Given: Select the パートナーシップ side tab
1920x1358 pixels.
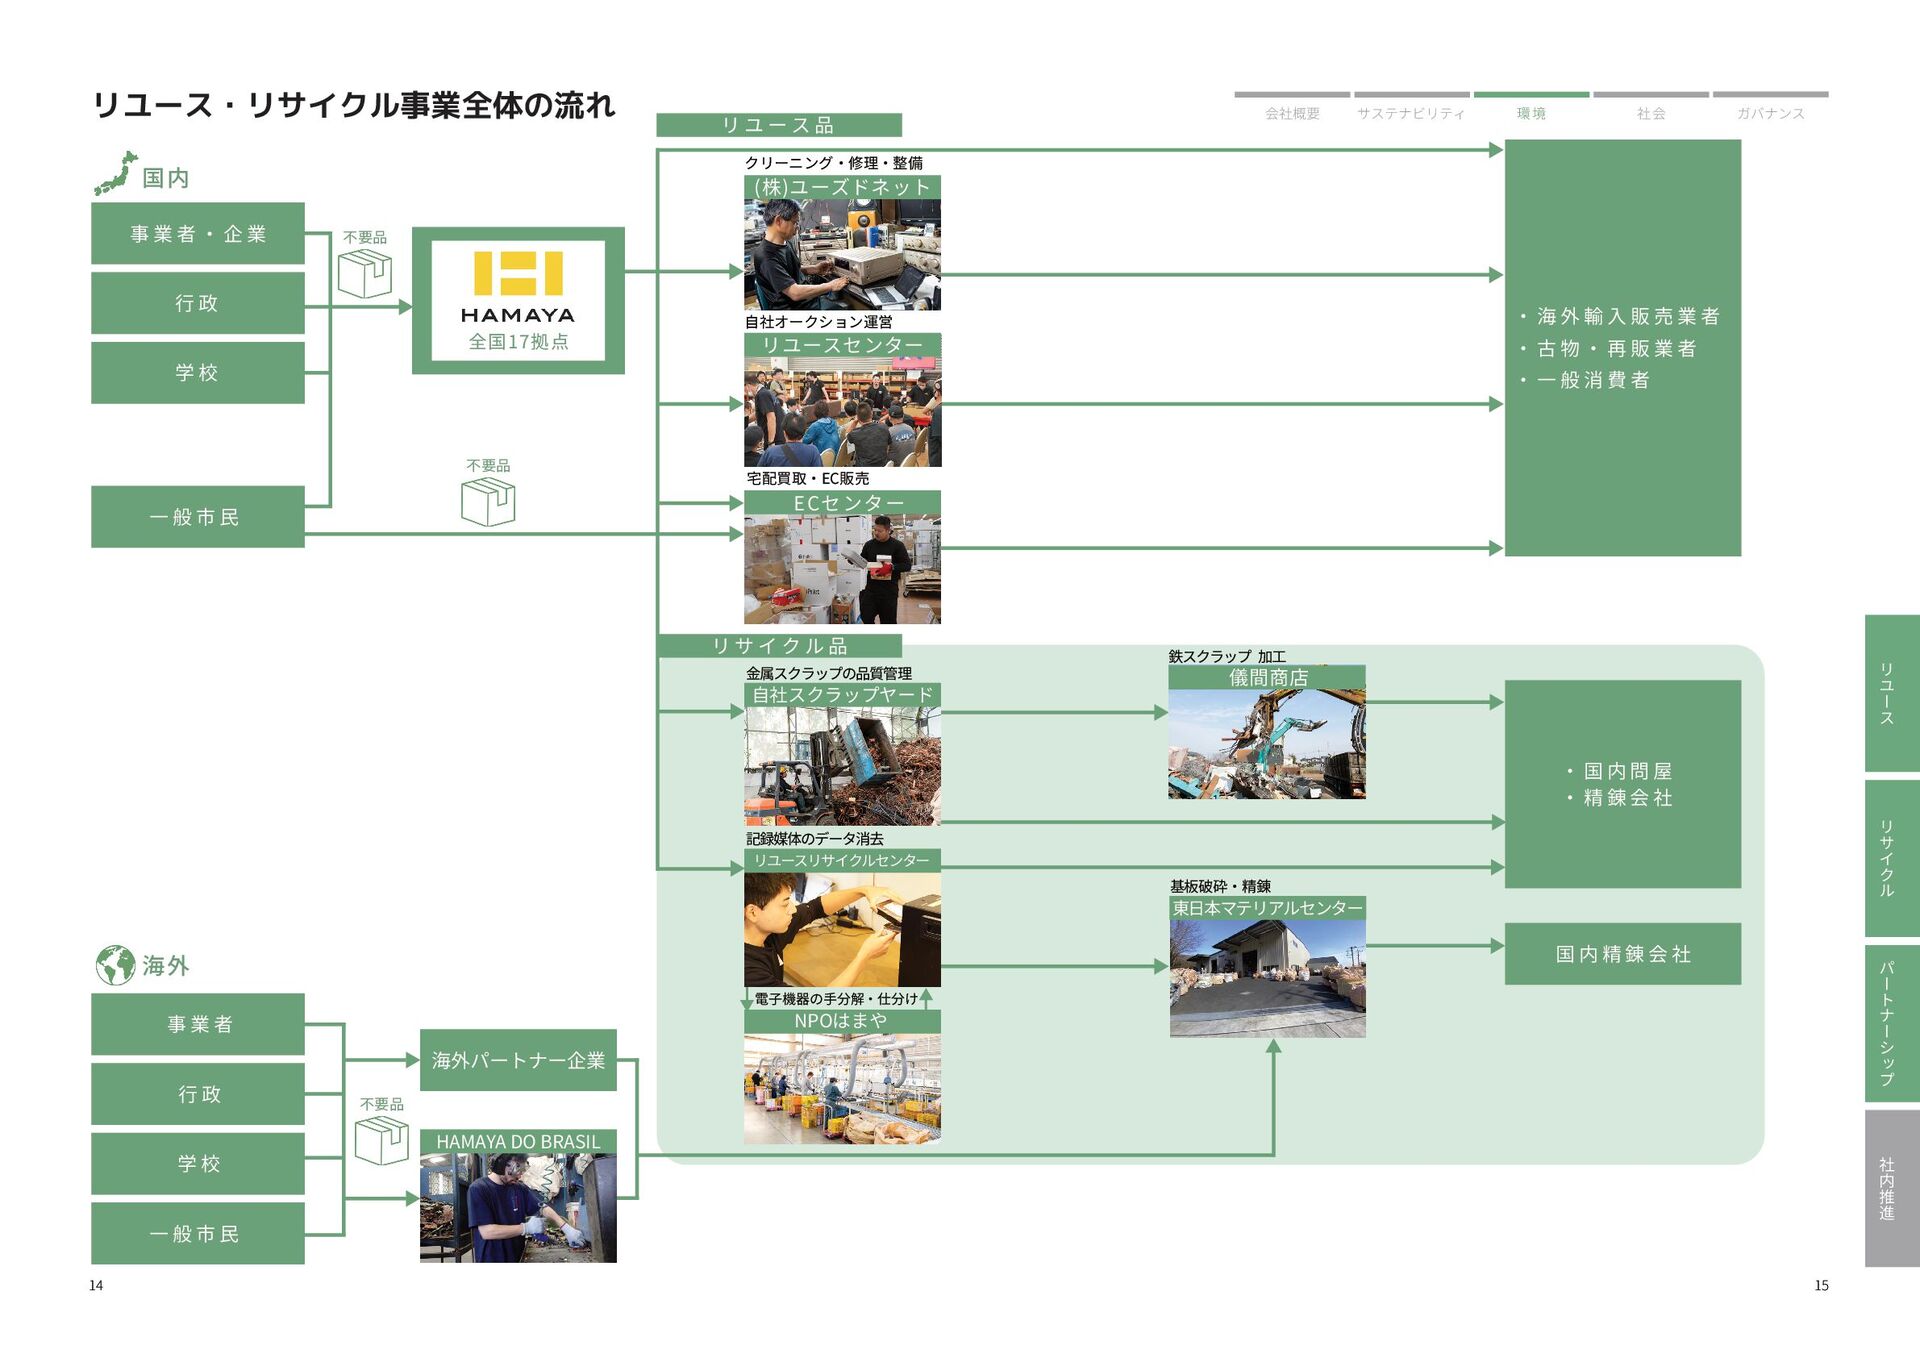Looking at the screenshot, I should 1890,1023.
